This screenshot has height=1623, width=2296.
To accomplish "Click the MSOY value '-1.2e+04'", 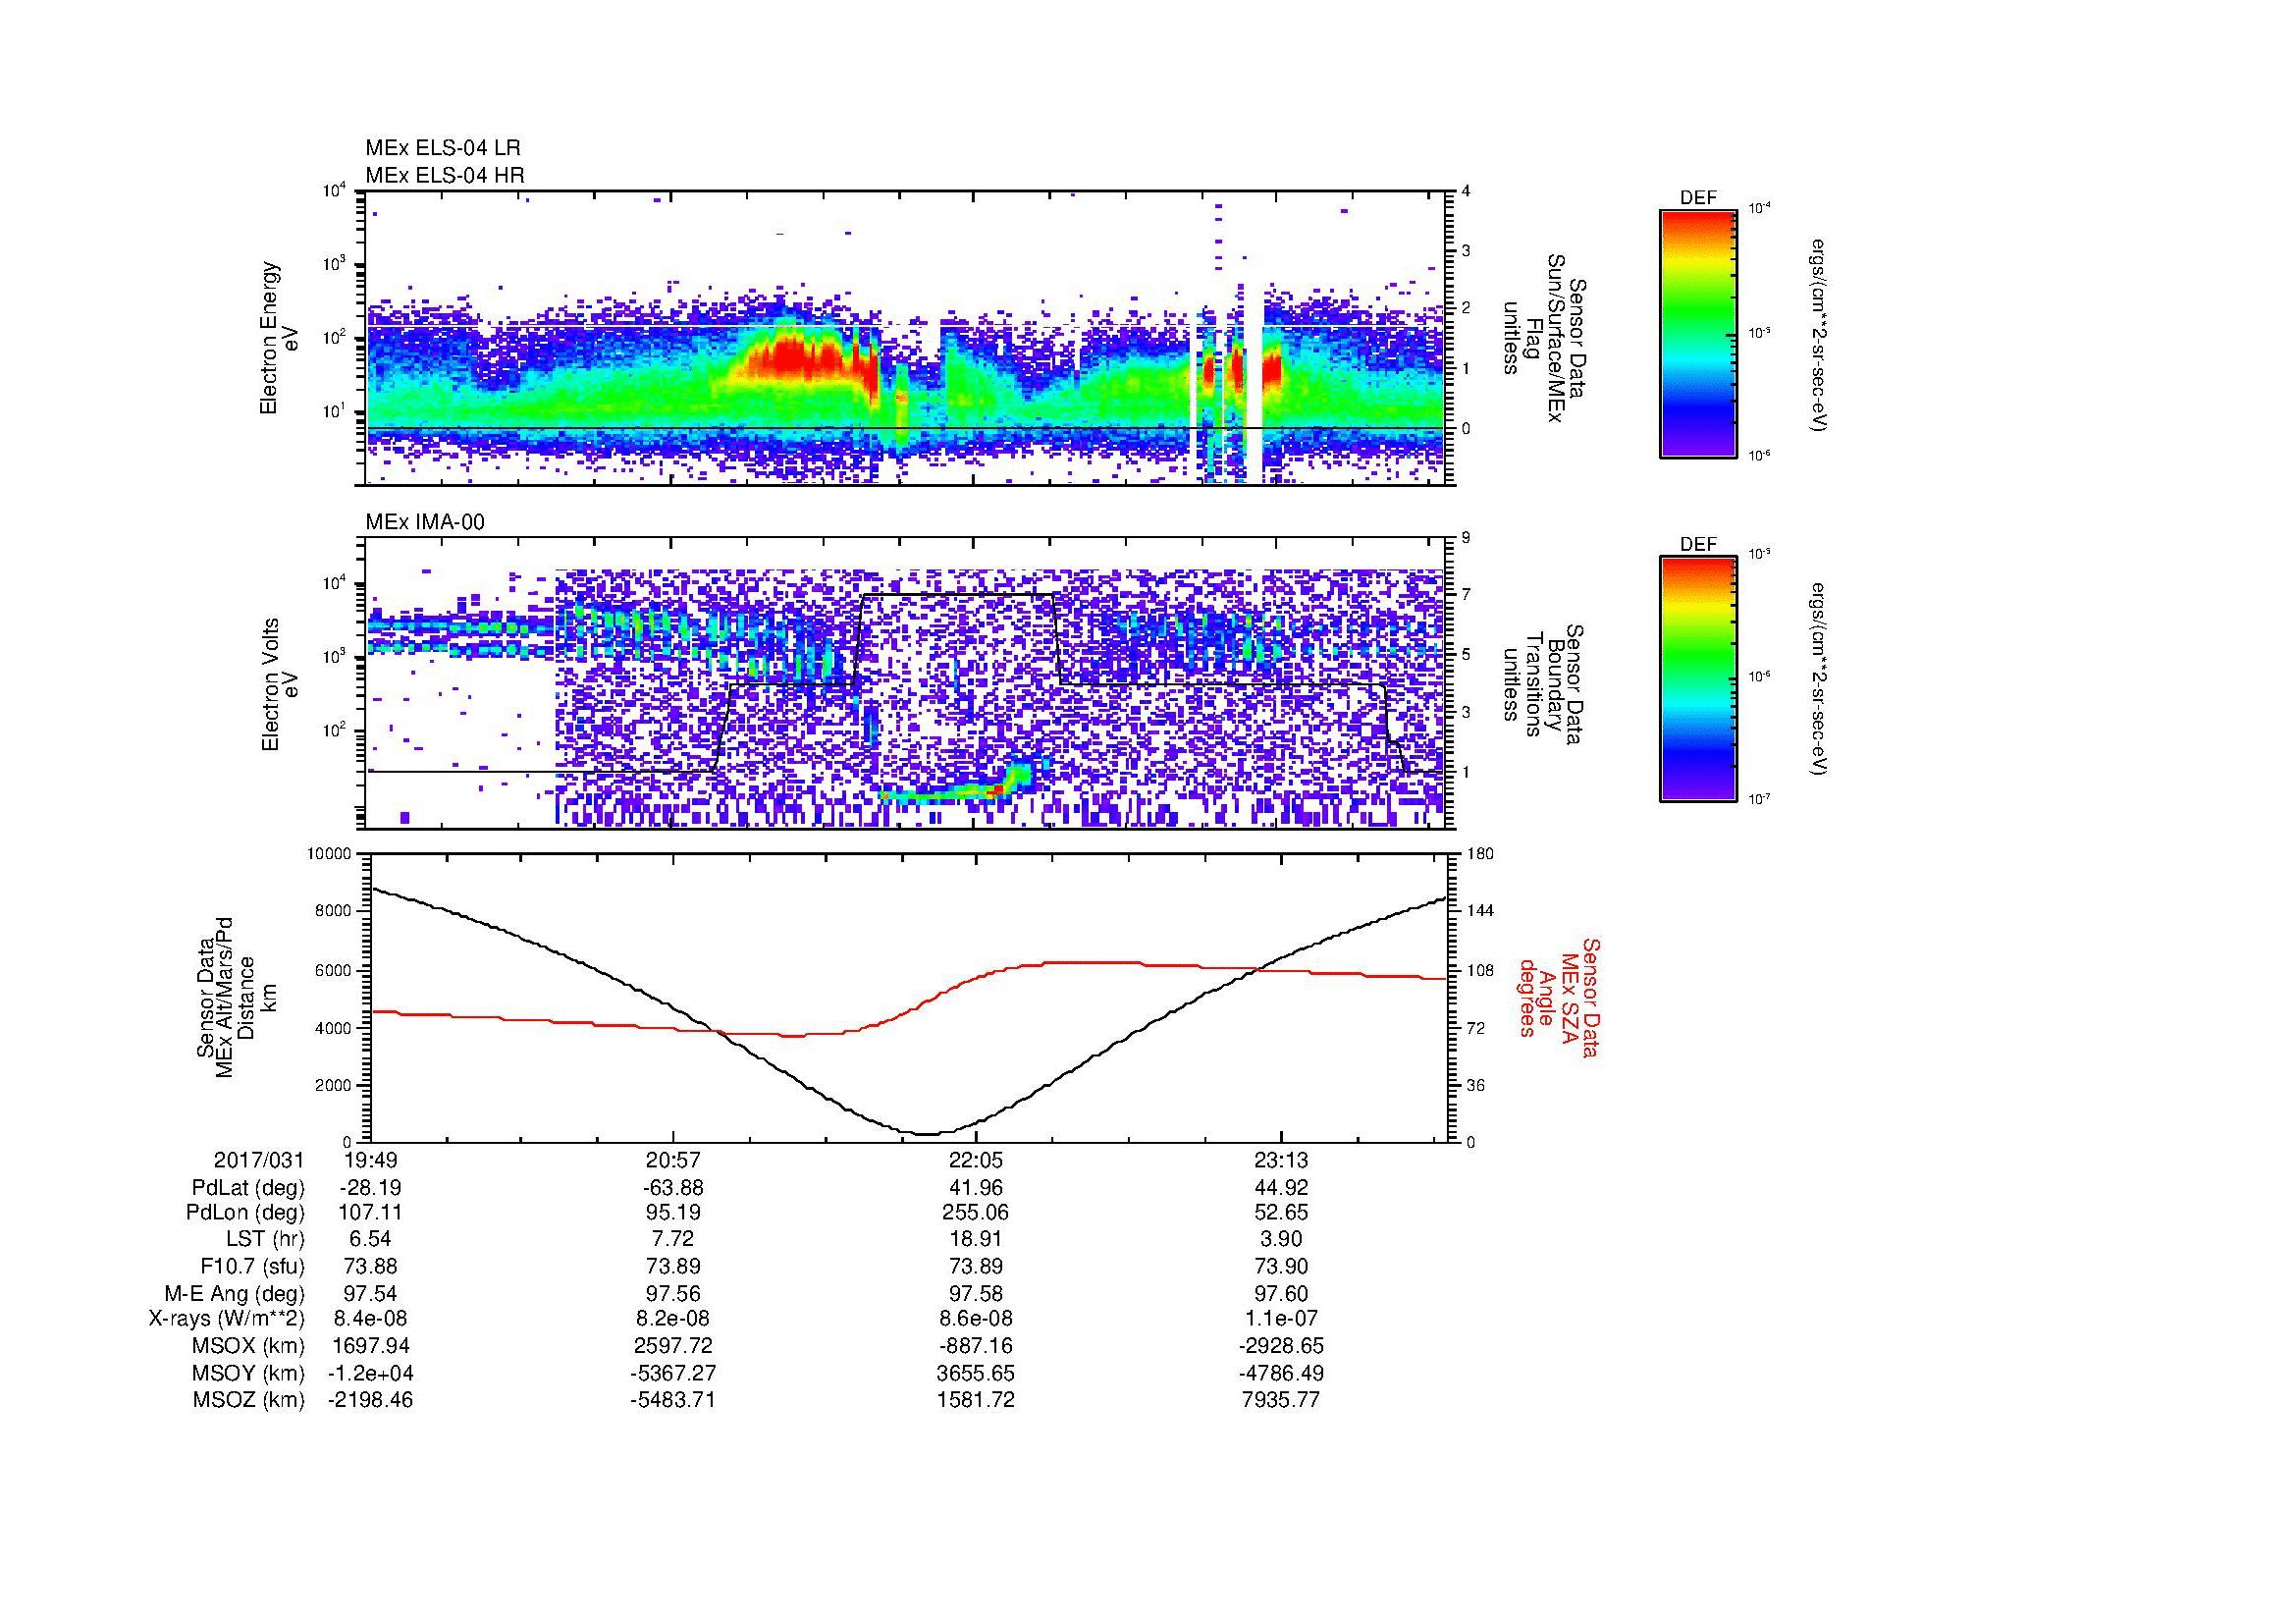I will click(x=371, y=1373).
